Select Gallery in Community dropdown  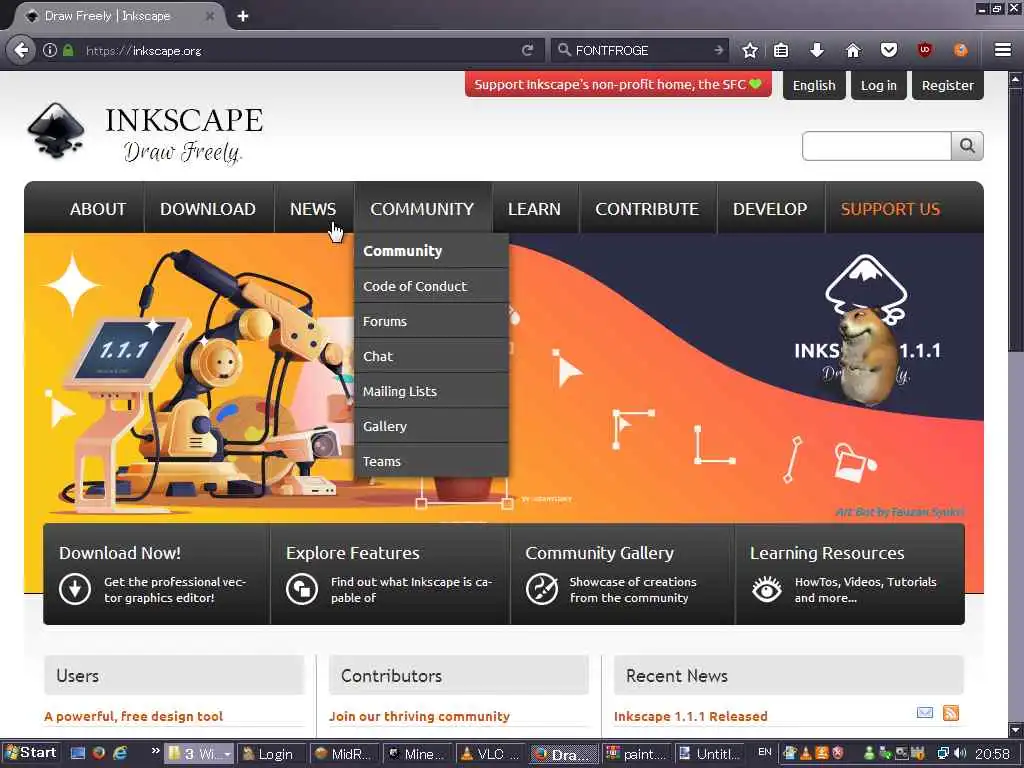pyautogui.click(x=431, y=426)
